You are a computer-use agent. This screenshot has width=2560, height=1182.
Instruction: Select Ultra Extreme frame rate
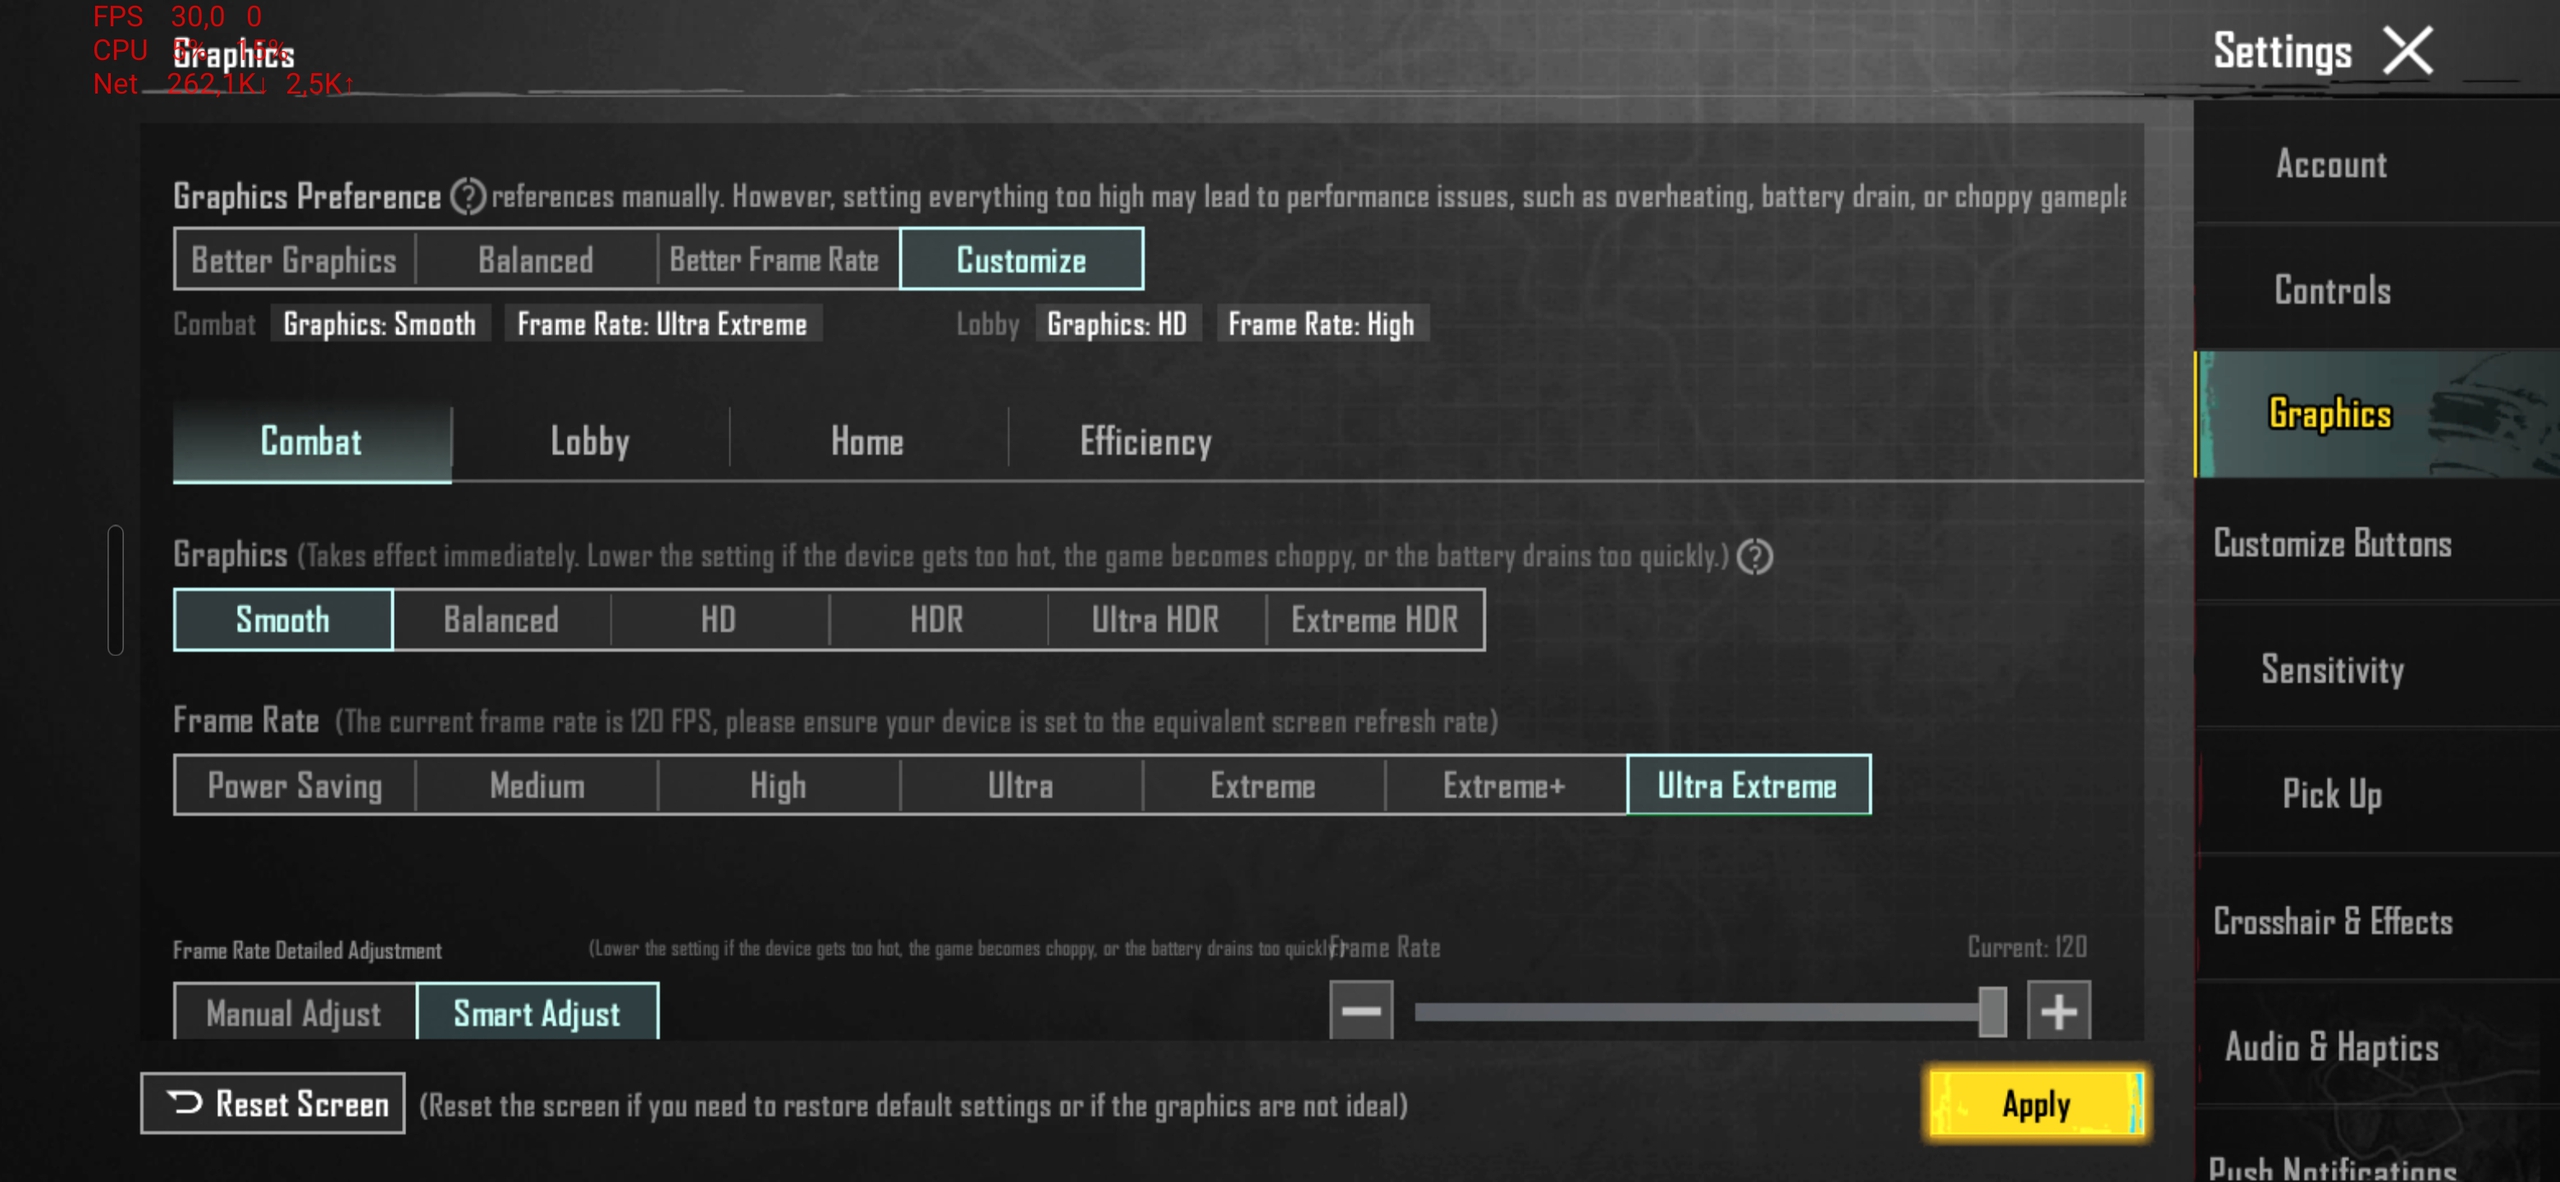point(1745,787)
